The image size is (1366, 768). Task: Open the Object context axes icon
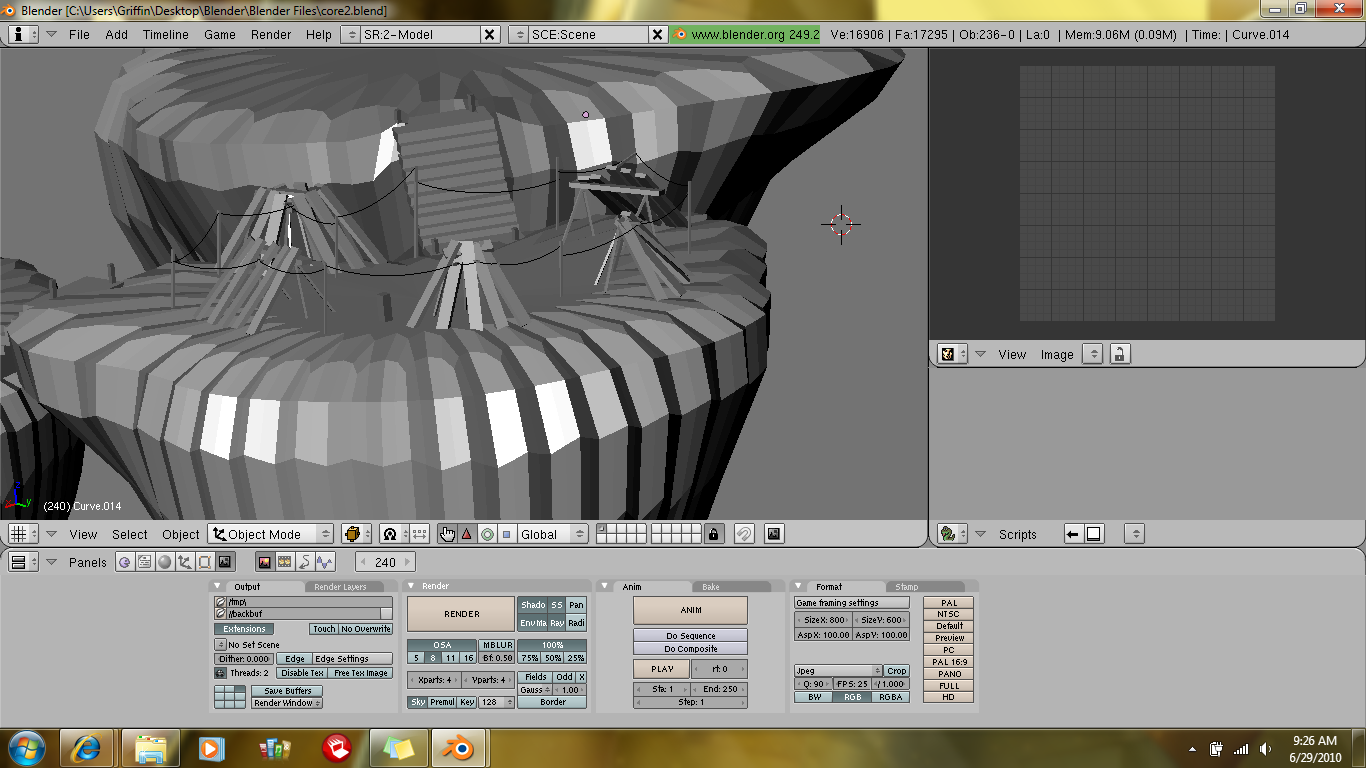tap(185, 562)
